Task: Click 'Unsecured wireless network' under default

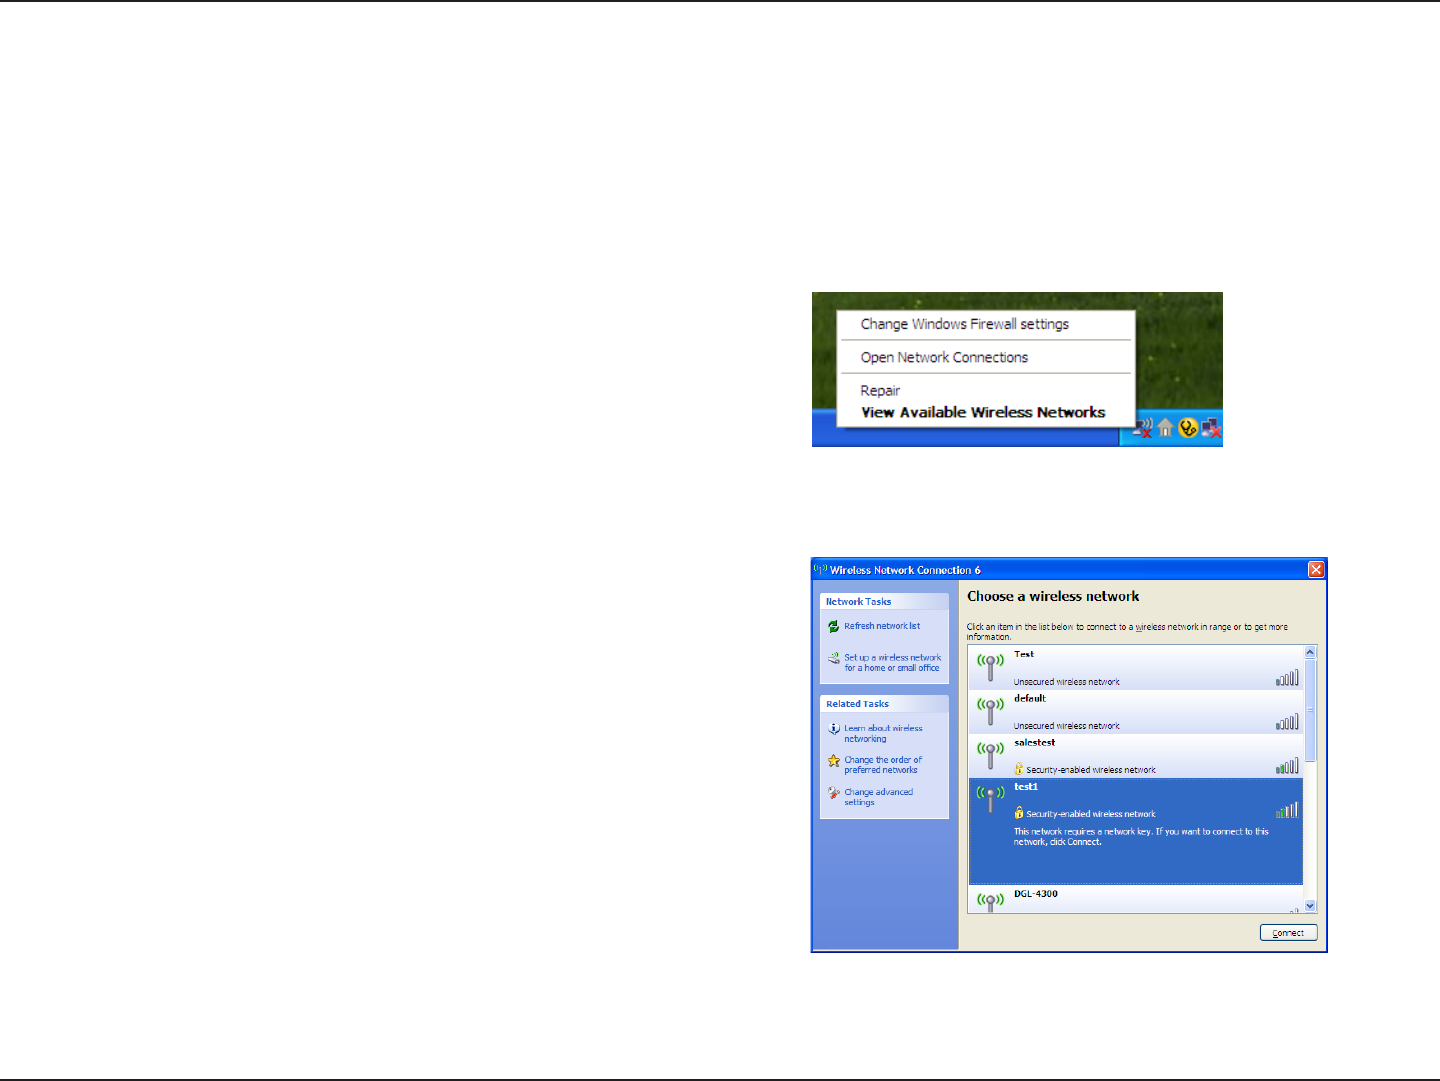Action: click(1067, 726)
